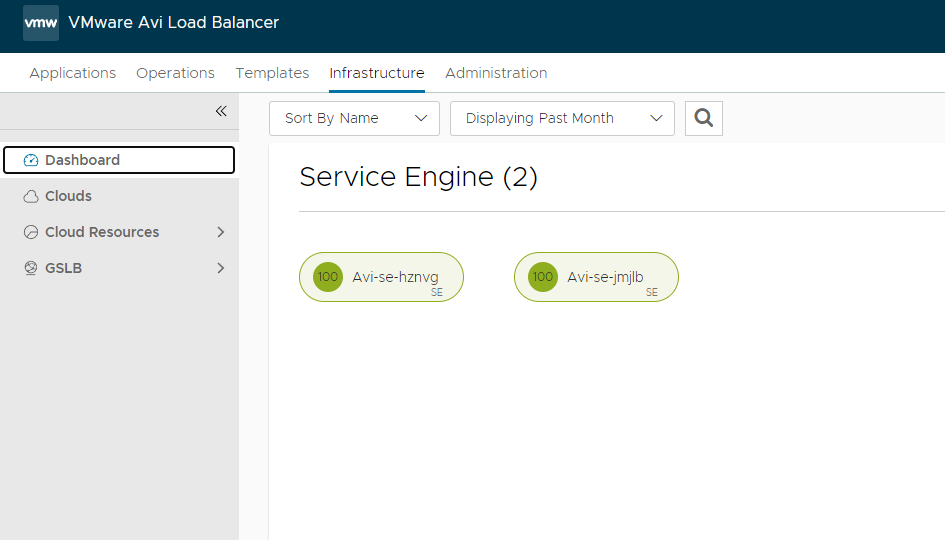945x540 pixels.
Task: Select the Administration tab
Action: point(496,73)
